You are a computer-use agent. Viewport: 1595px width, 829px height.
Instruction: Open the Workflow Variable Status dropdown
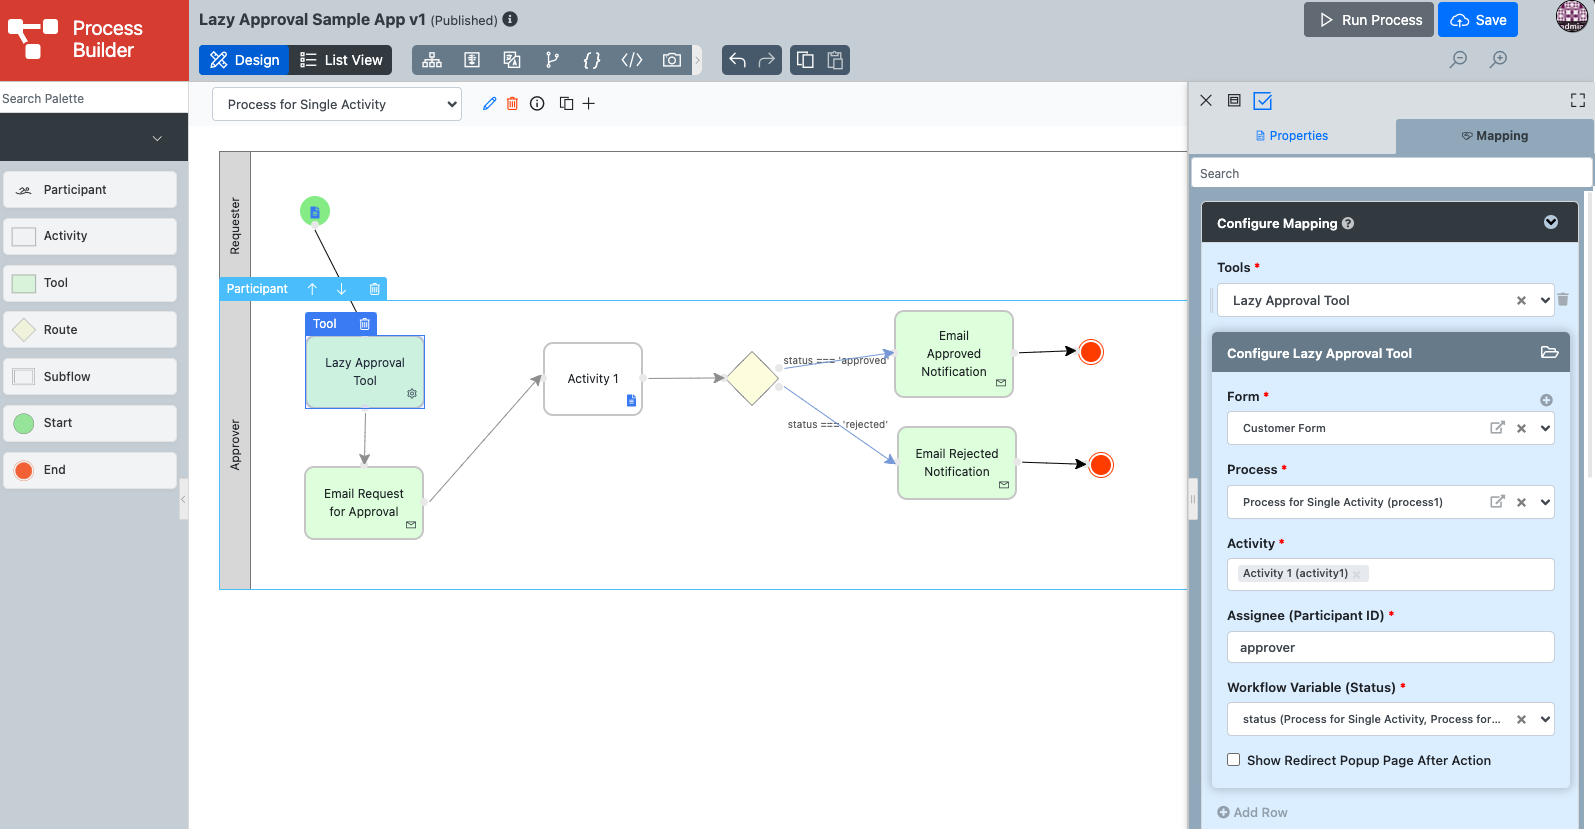coord(1545,719)
